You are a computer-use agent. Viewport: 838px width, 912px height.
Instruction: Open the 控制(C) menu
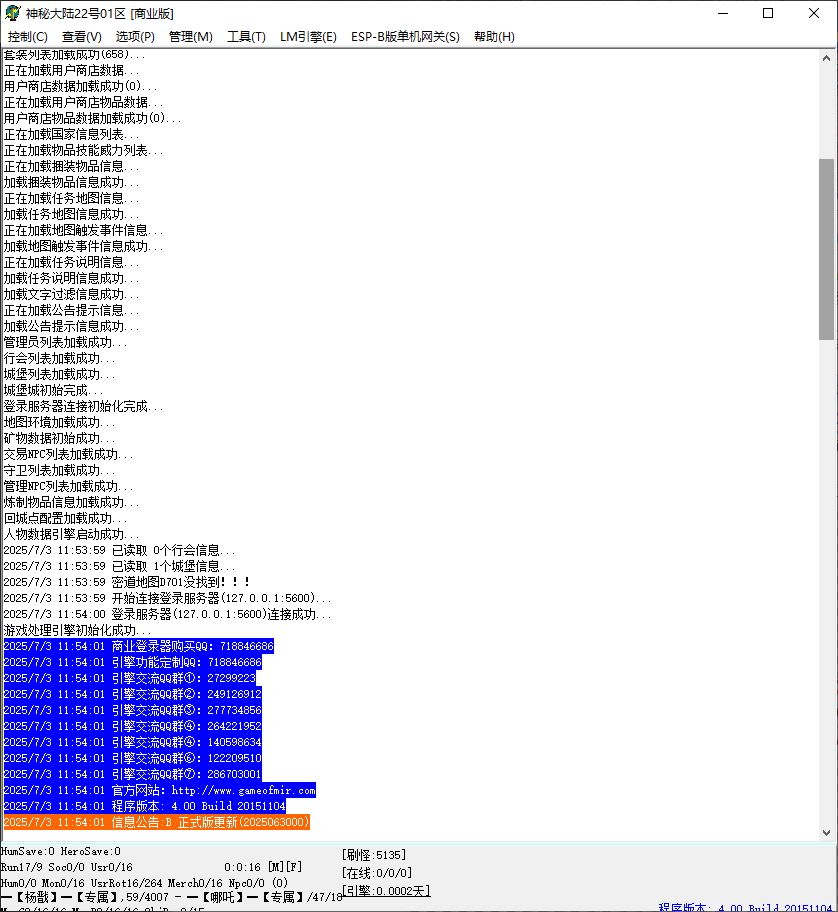pos(27,37)
